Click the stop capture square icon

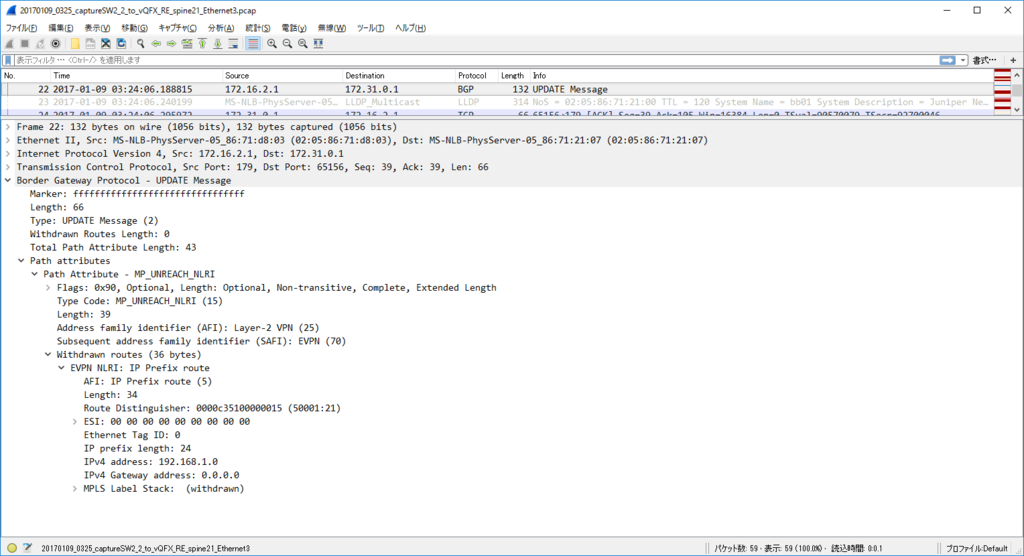point(25,44)
